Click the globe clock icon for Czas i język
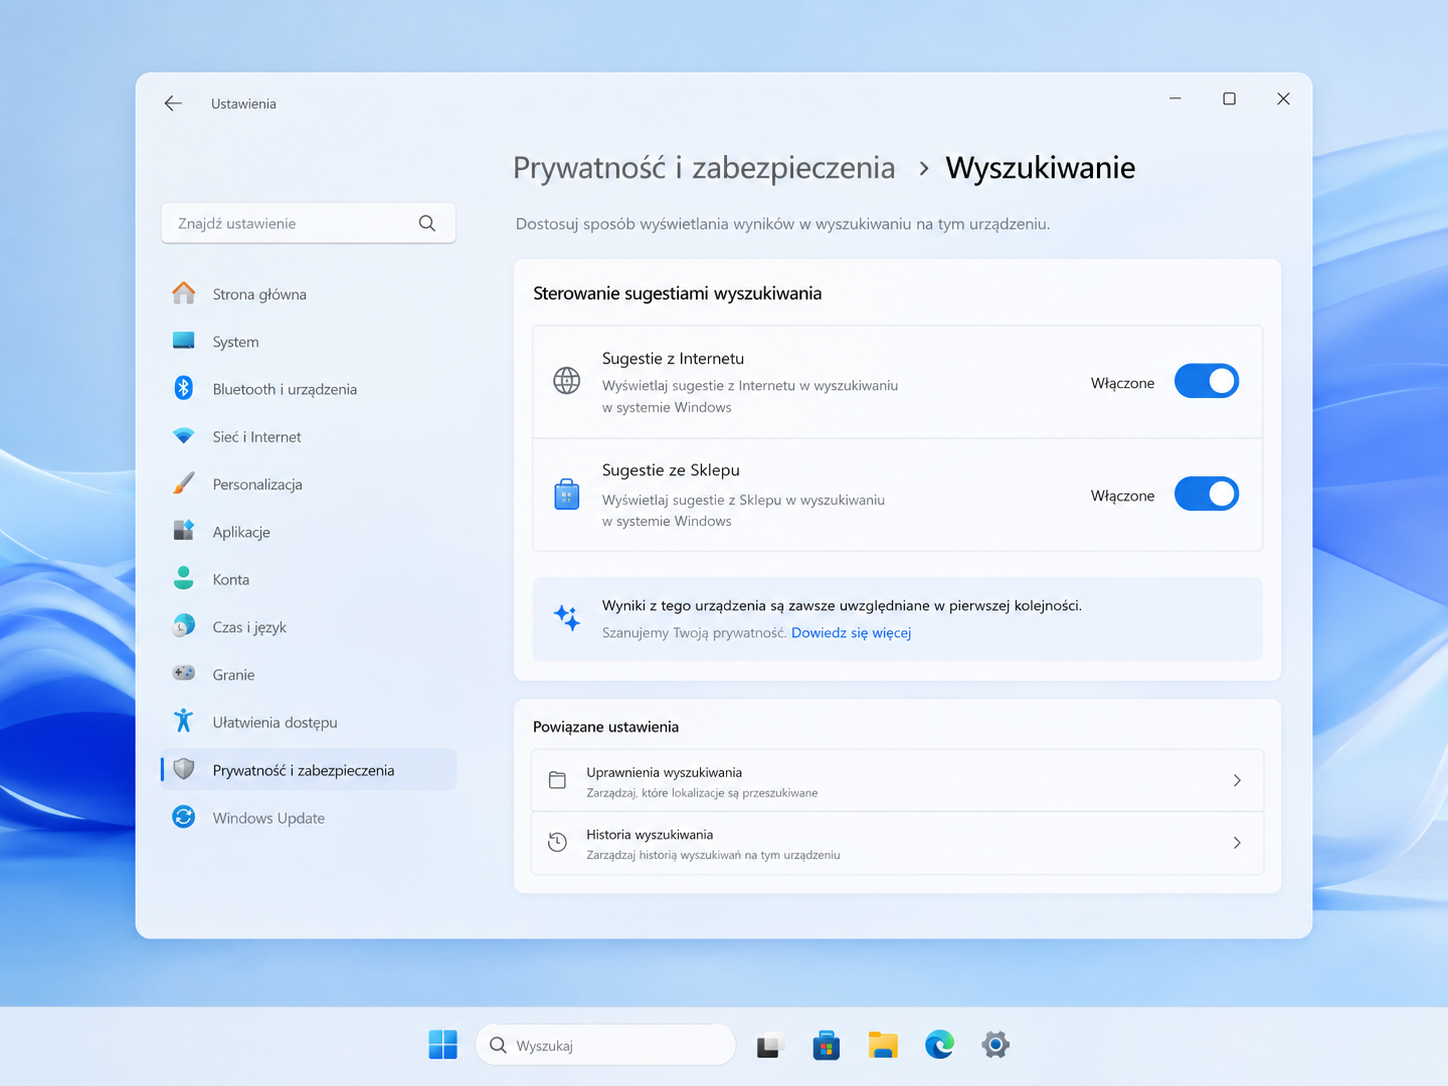 184,626
